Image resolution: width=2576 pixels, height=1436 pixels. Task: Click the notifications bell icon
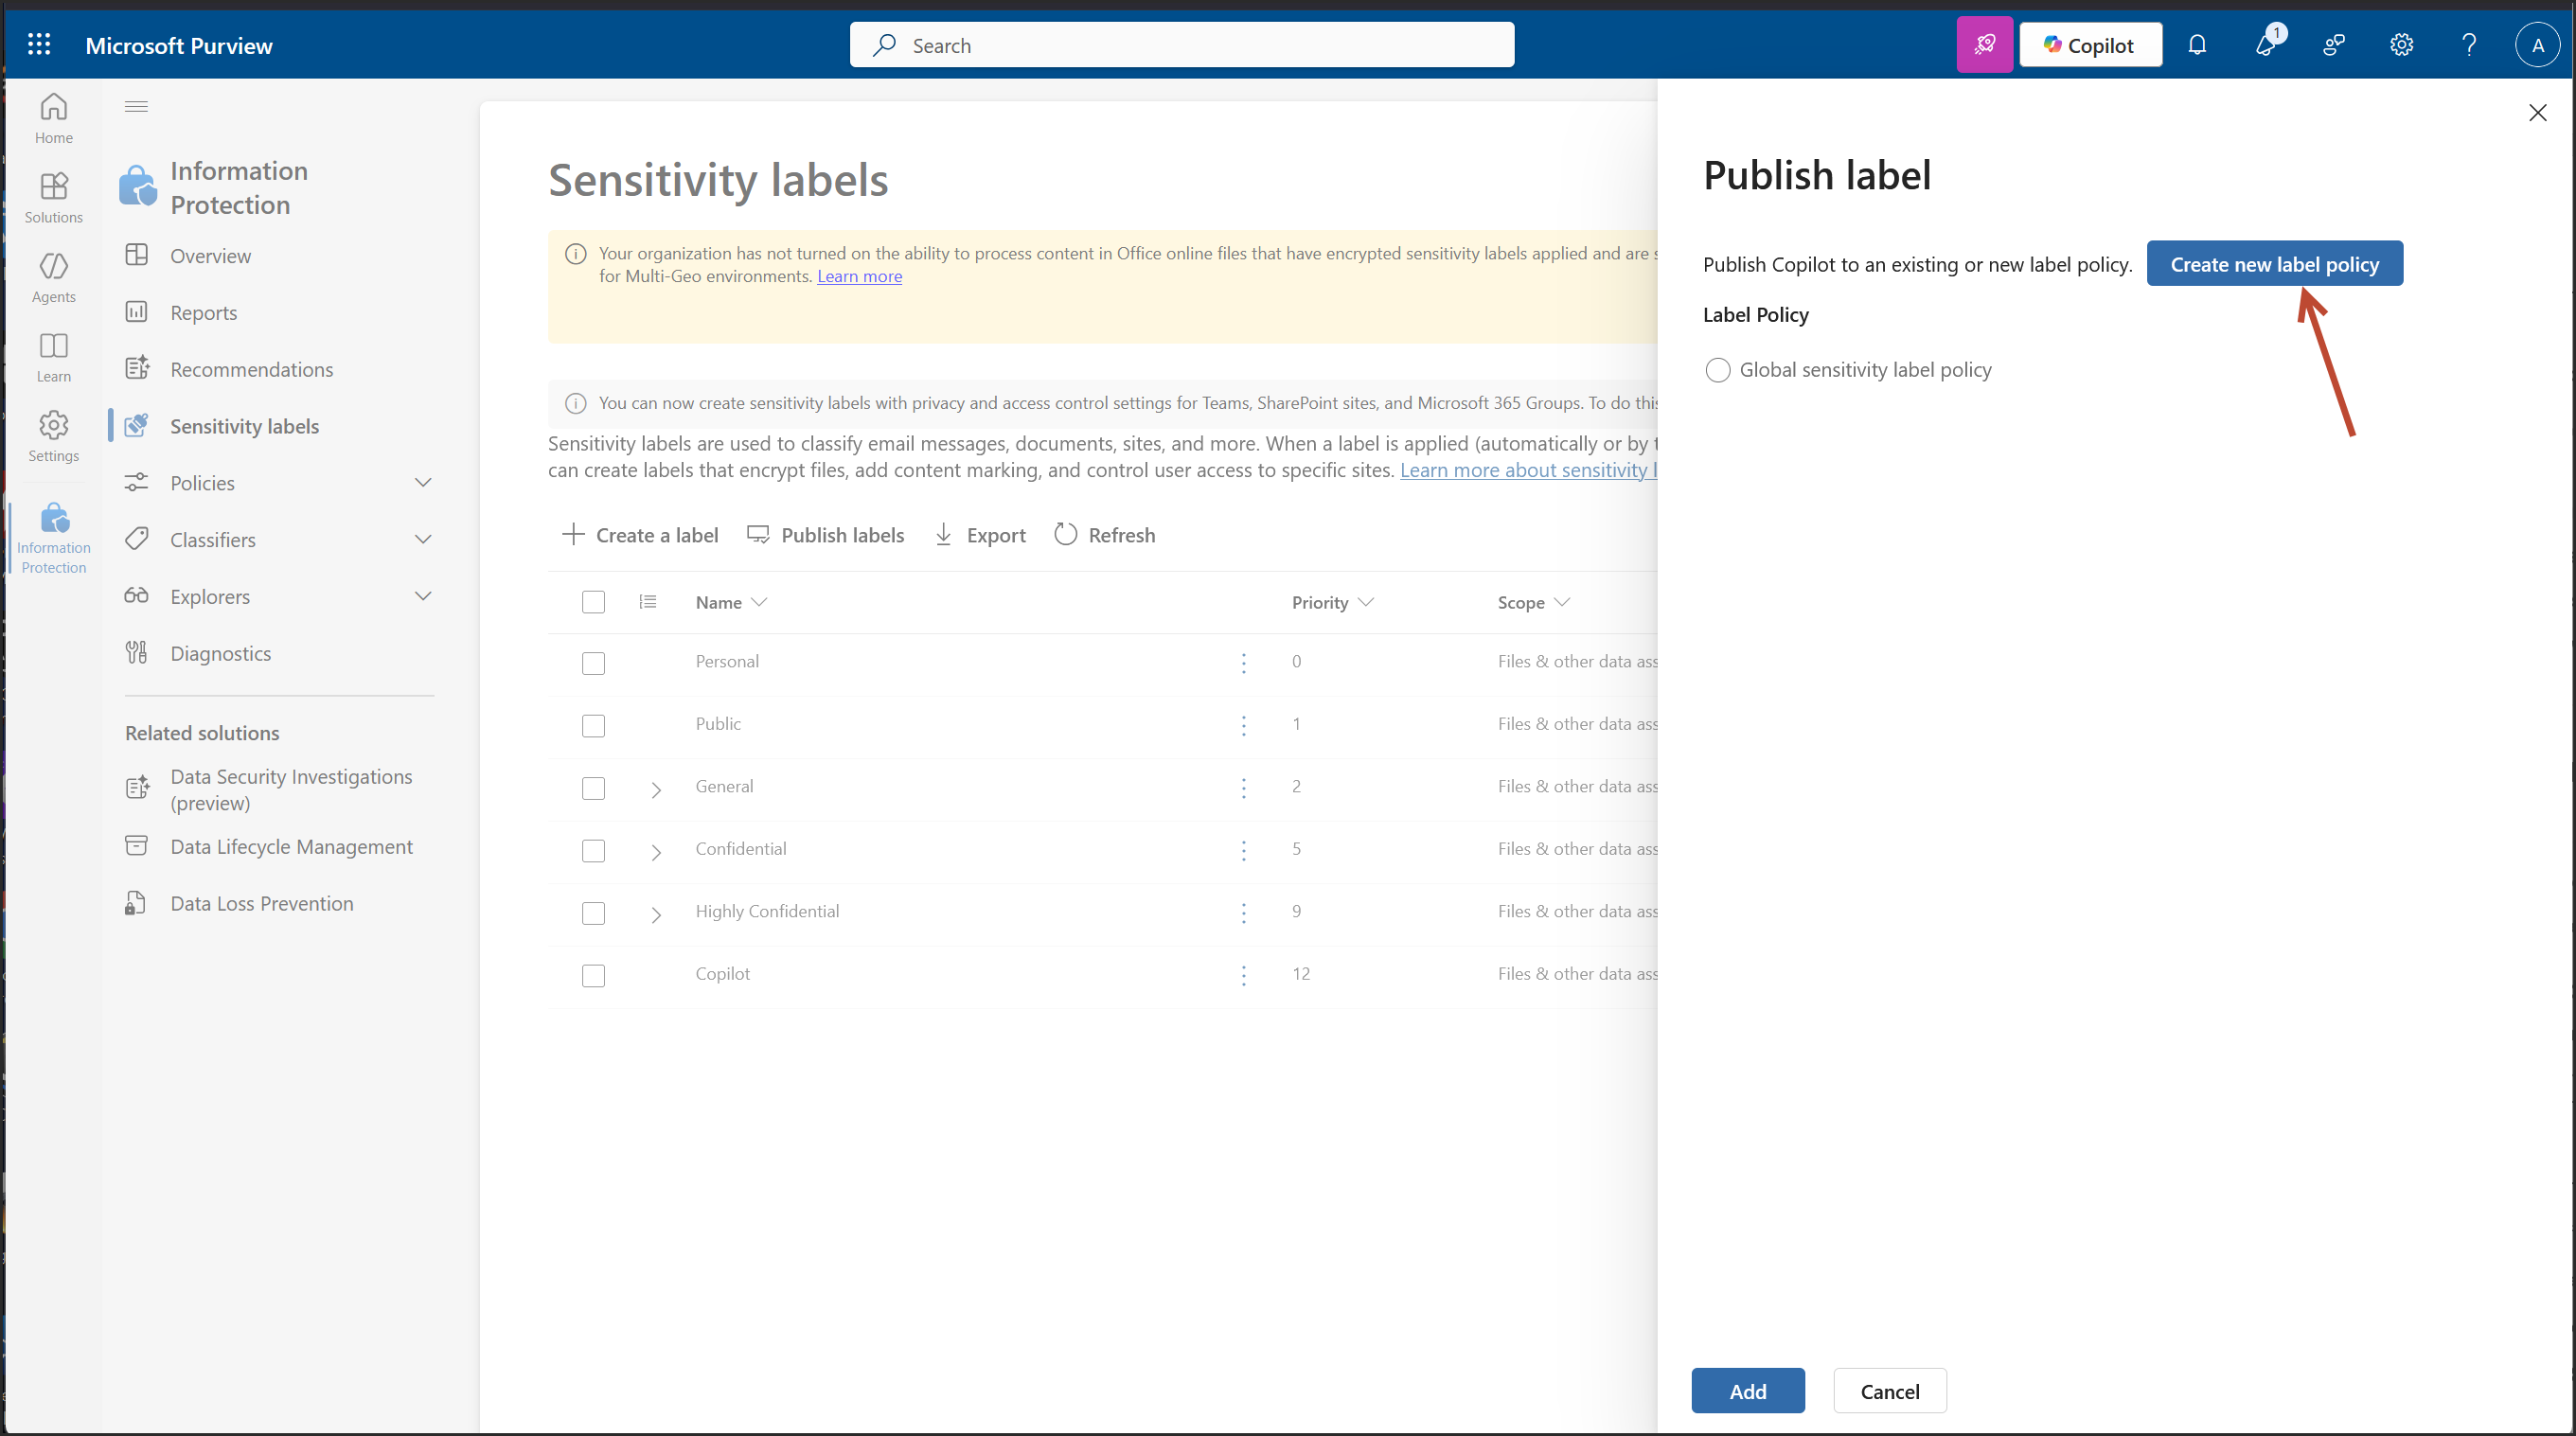point(2197,44)
